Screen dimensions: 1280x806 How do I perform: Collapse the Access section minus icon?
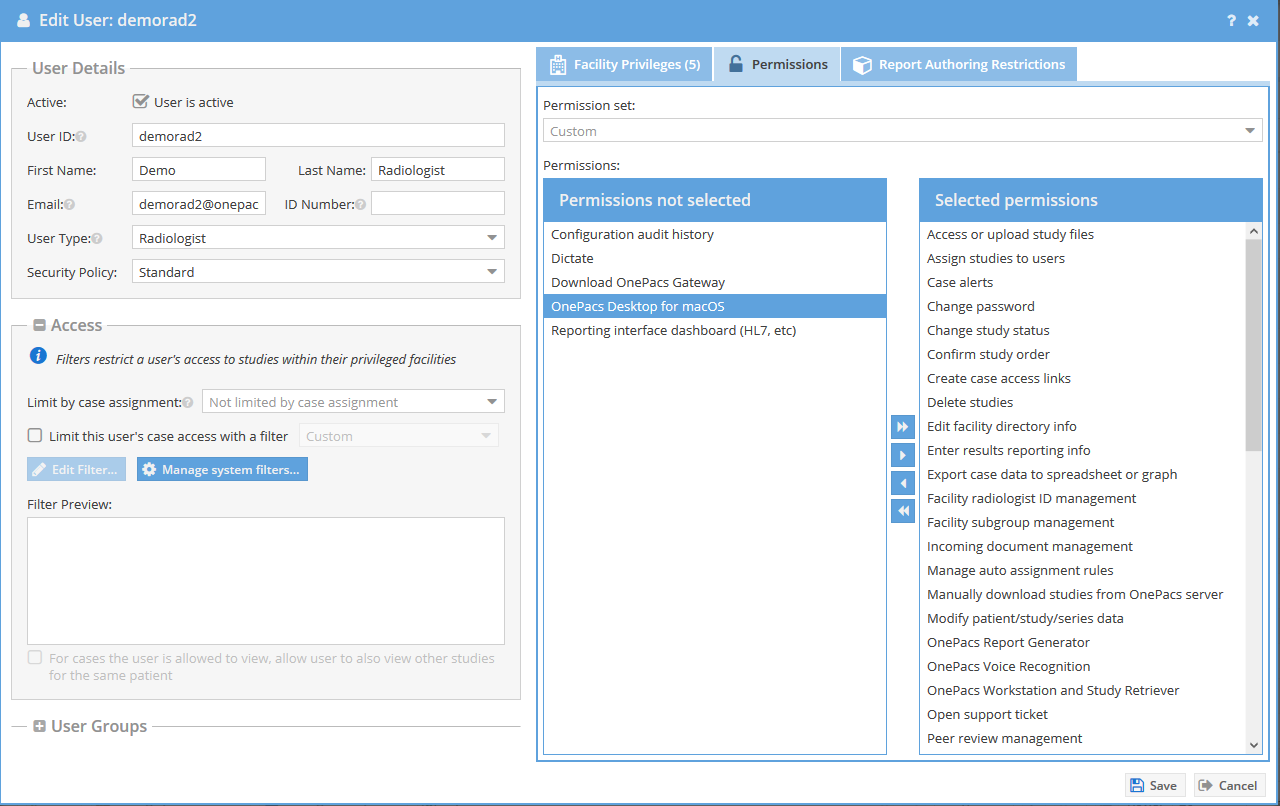point(39,325)
